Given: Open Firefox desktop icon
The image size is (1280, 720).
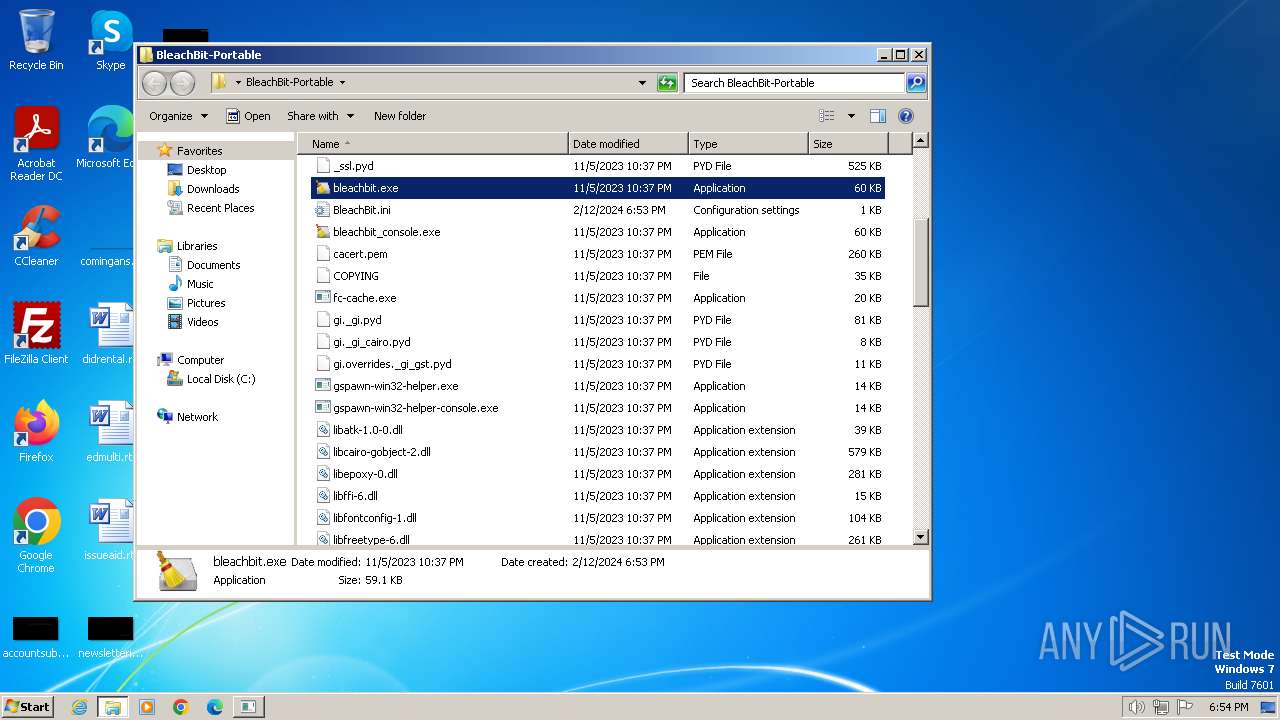Looking at the screenshot, I should 36,432.
